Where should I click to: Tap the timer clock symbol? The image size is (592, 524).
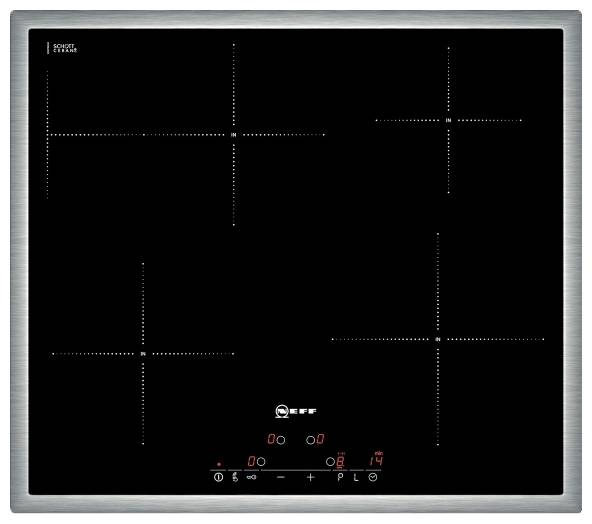(373, 477)
